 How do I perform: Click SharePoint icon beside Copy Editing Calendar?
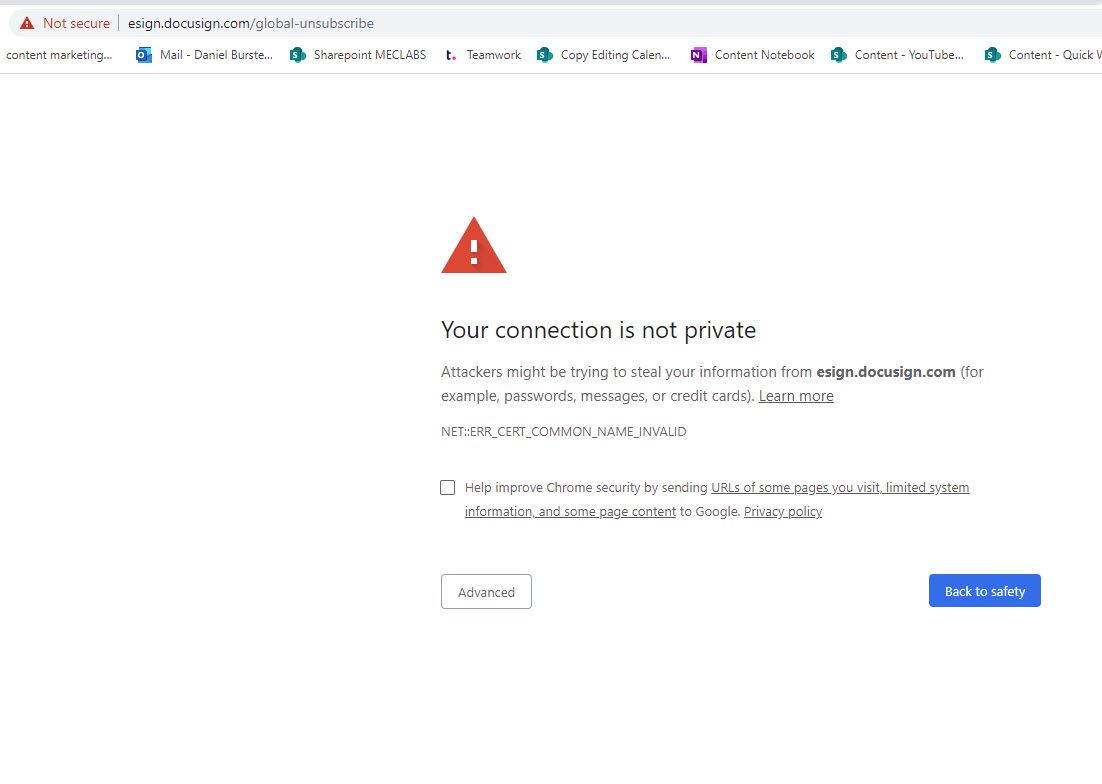(545, 55)
